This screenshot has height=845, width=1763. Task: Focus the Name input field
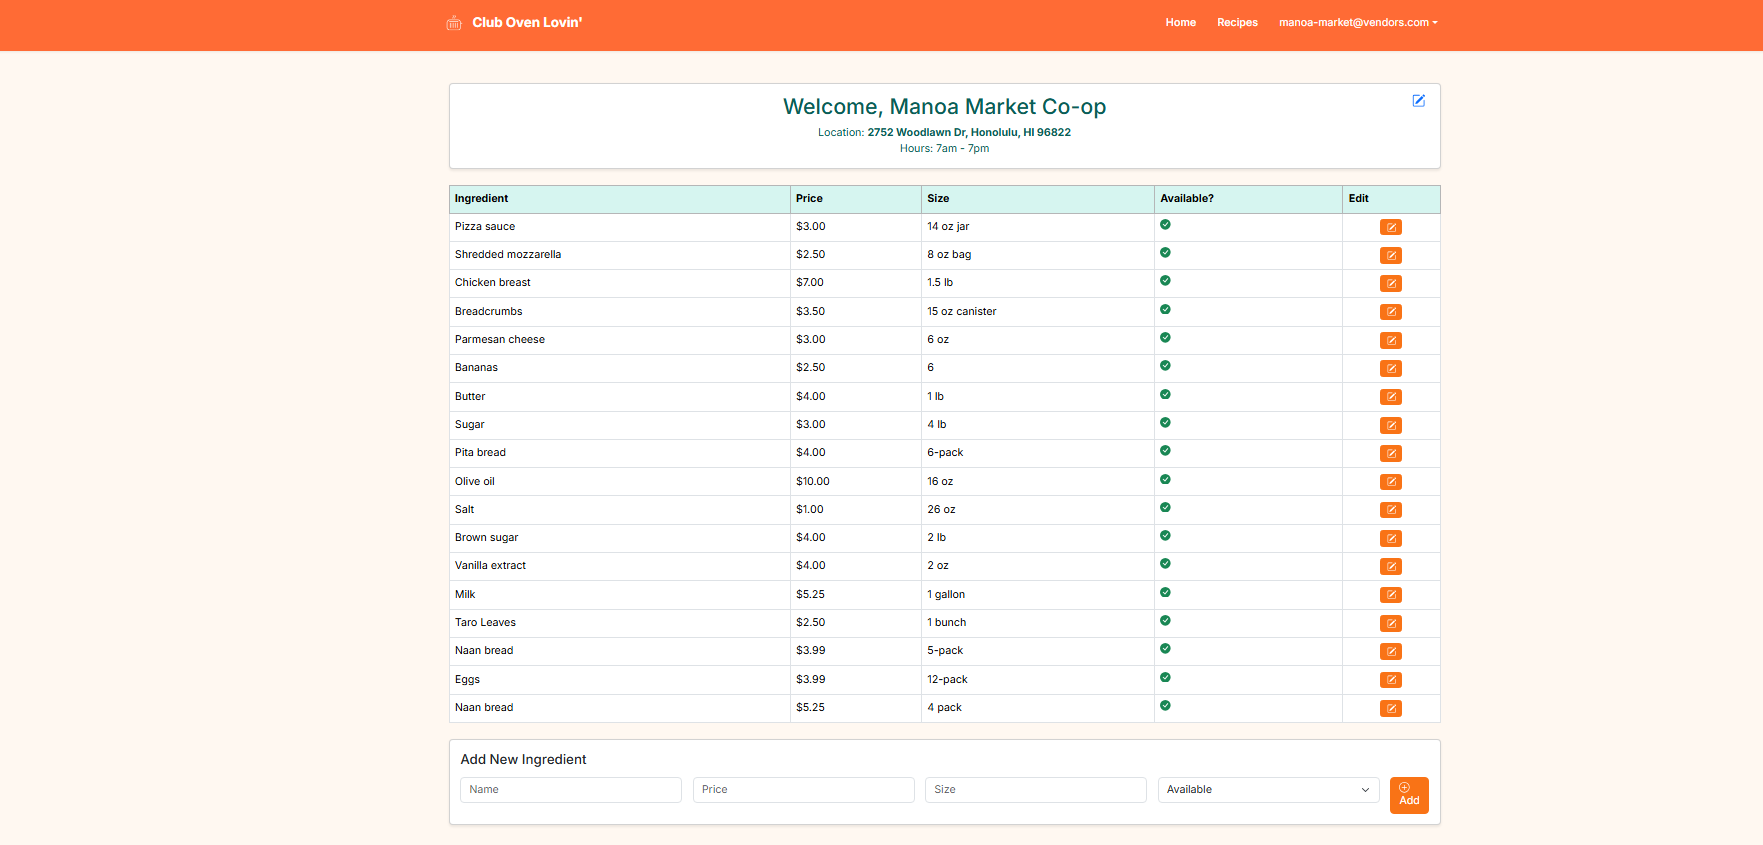[x=570, y=790]
